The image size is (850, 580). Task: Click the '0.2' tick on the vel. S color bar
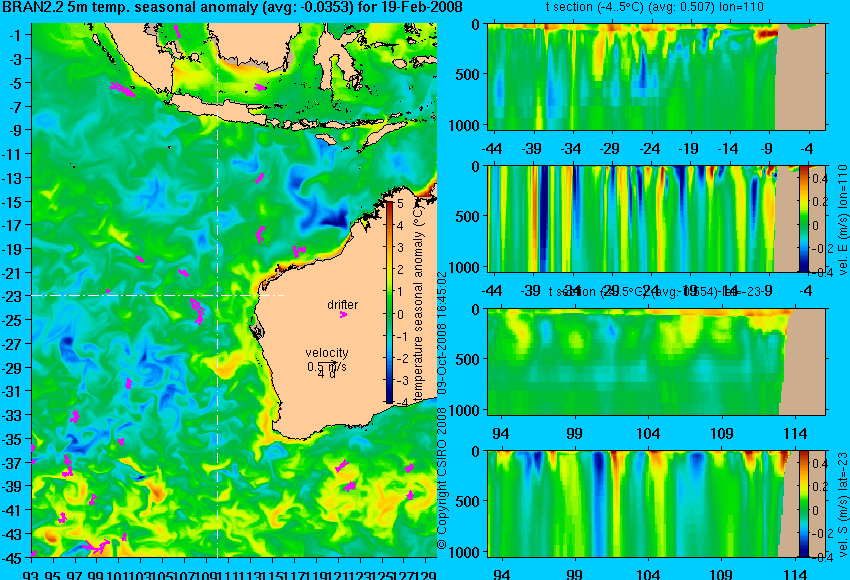819,487
